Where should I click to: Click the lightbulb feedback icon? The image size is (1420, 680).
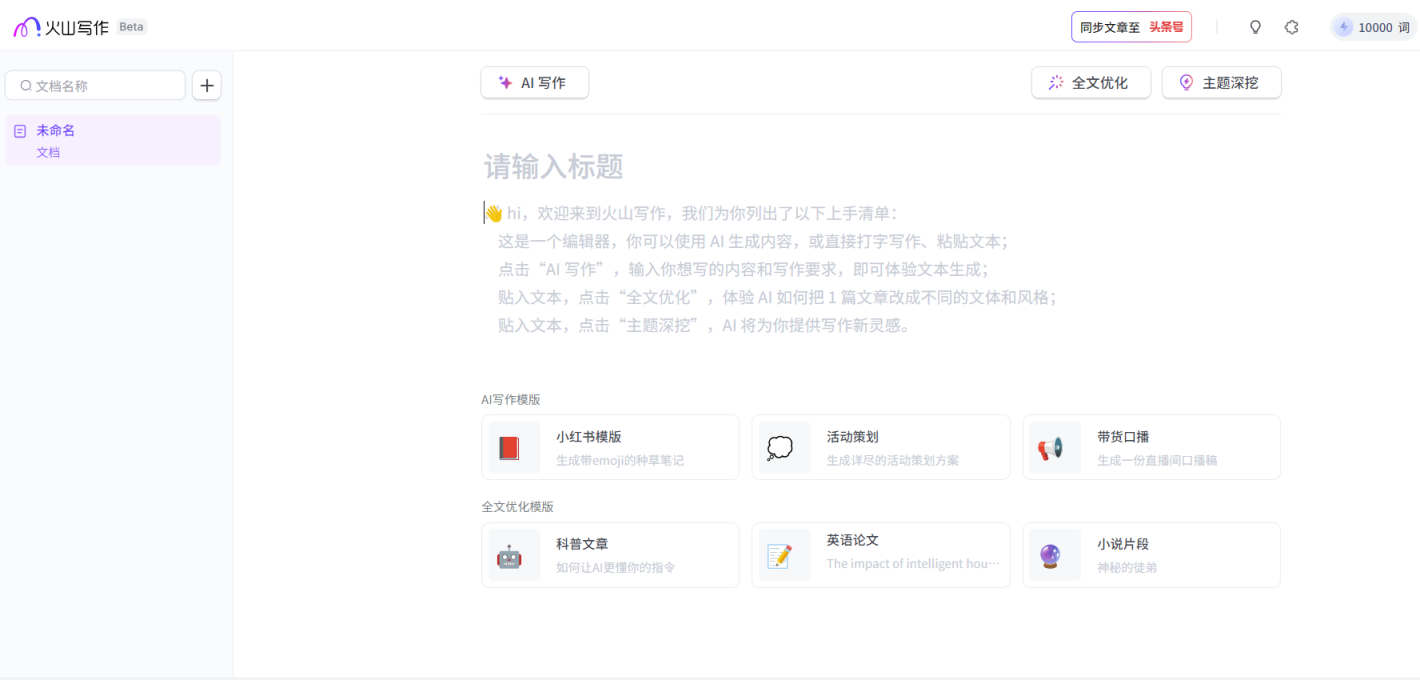coord(1255,27)
